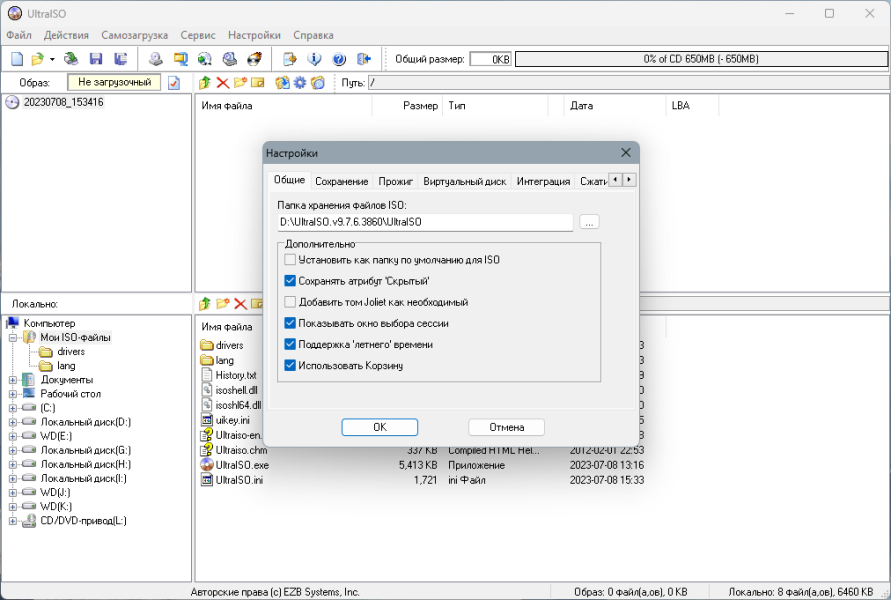Click the Burn CD/DVD image flame icon

(x=255, y=59)
